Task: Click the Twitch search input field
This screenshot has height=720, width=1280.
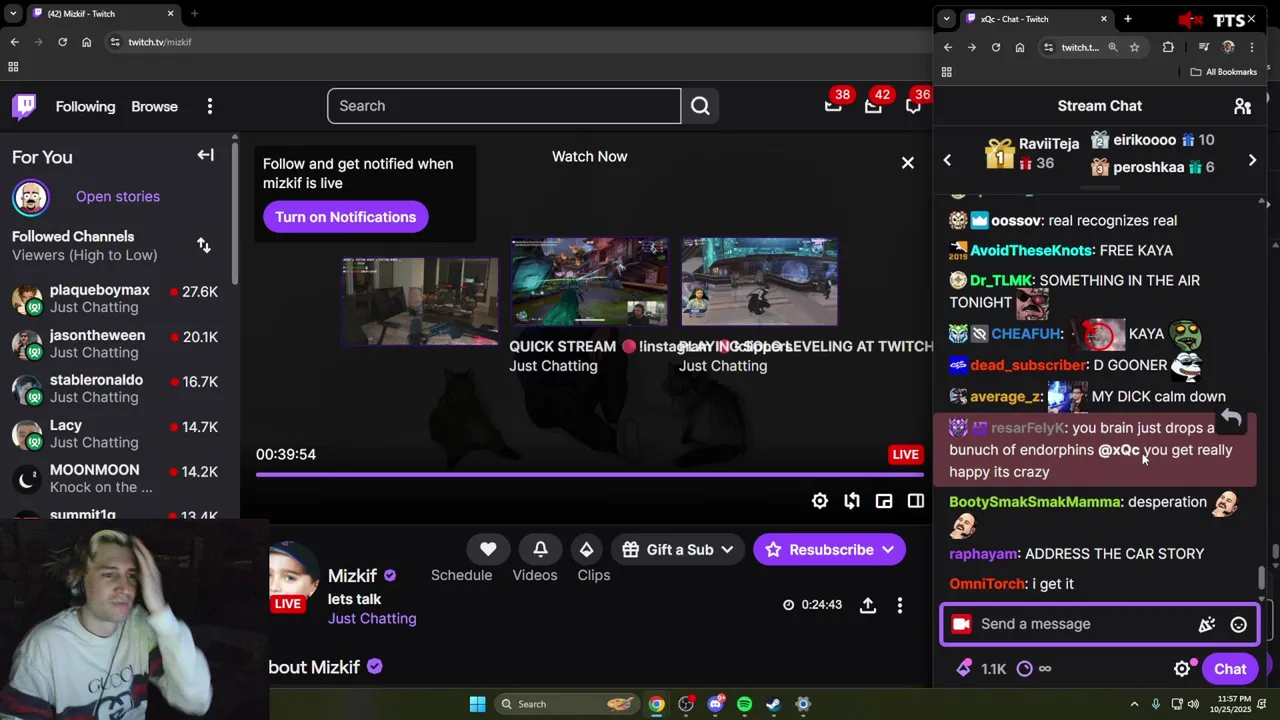Action: [x=504, y=106]
